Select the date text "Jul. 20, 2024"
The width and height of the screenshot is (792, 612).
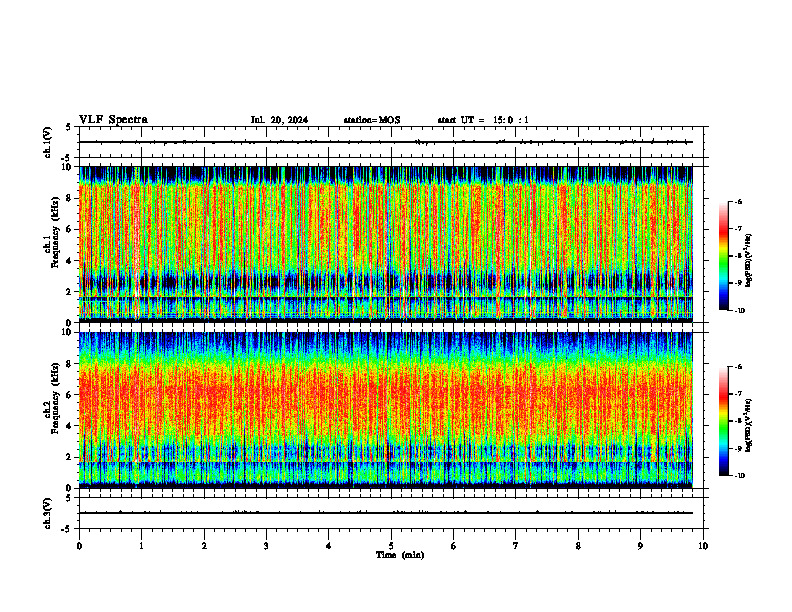[279, 120]
